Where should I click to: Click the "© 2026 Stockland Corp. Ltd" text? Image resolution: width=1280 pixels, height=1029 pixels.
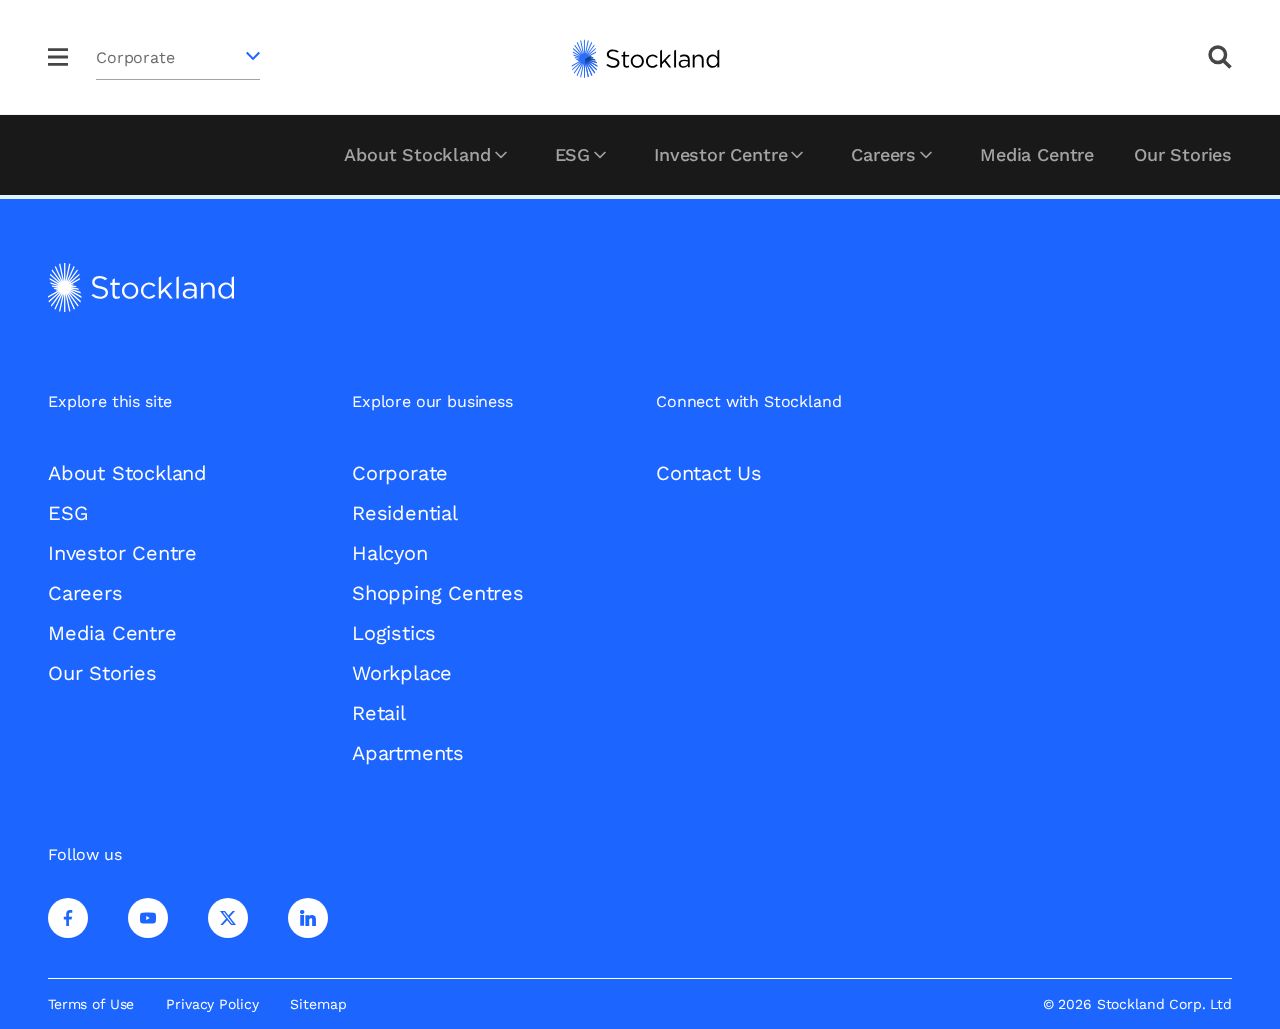(1137, 1004)
